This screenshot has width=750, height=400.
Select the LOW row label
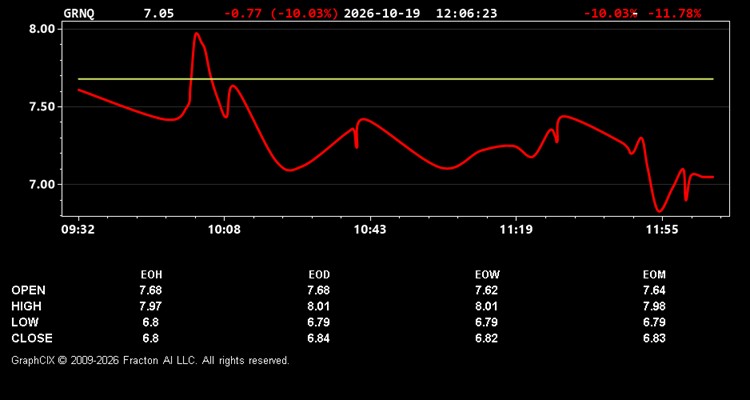[x=25, y=322]
